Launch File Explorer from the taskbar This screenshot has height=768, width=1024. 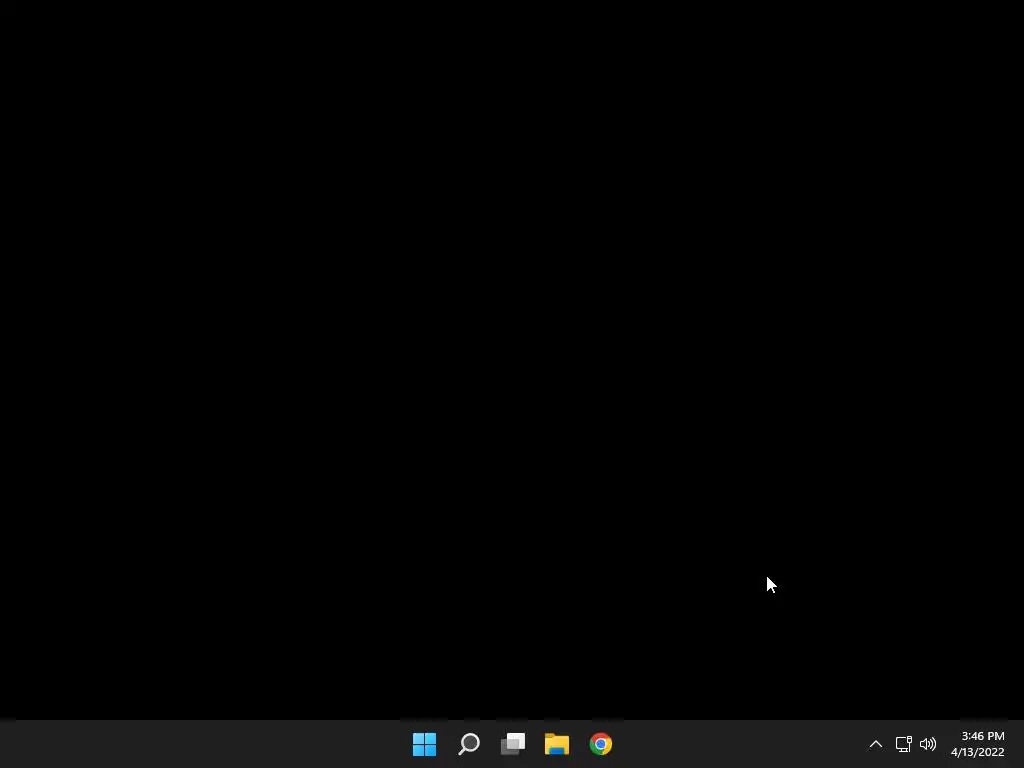[557, 744]
